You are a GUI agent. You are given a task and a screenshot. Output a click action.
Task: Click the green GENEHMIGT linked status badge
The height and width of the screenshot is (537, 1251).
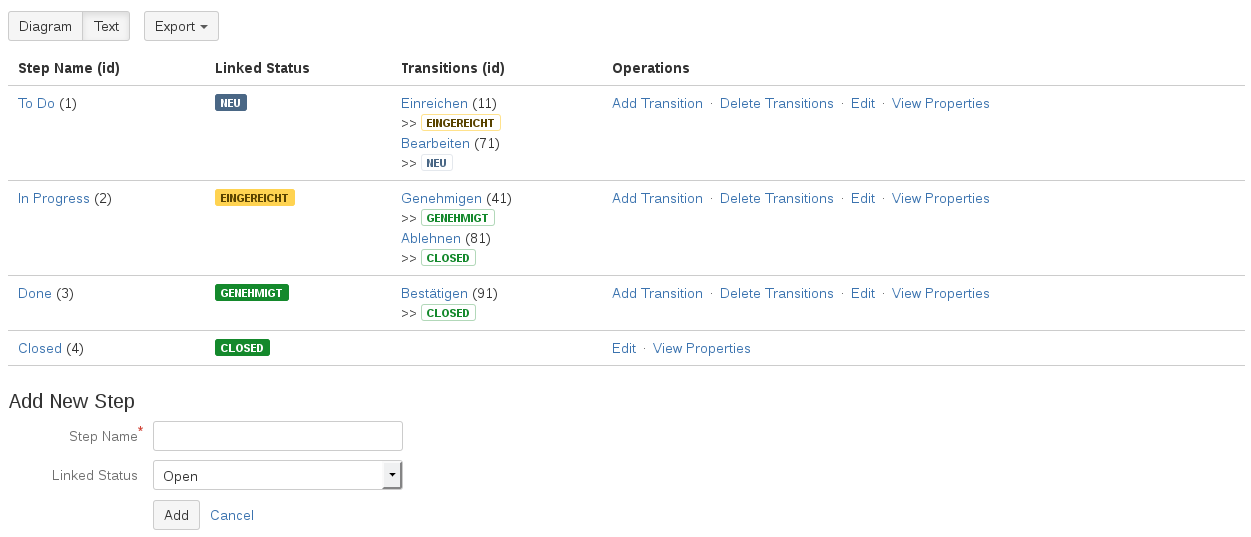252,293
